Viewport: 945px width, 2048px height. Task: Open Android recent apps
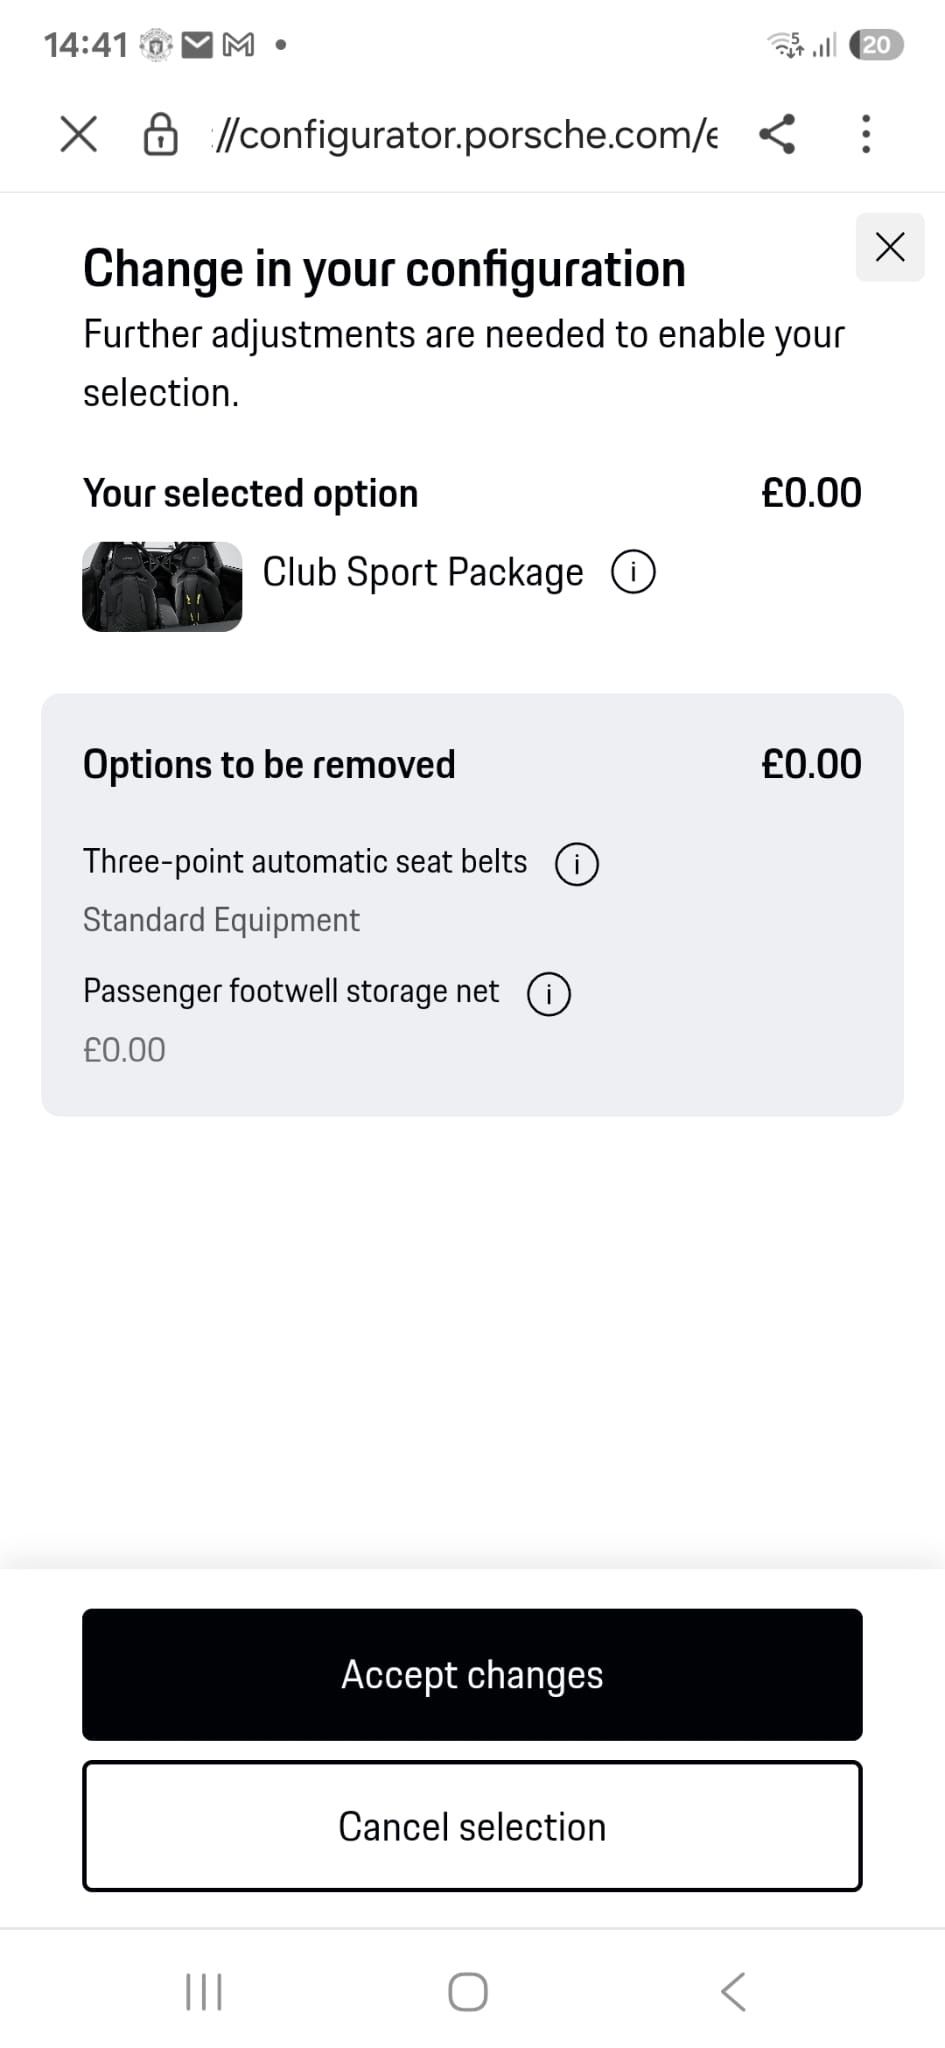click(x=204, y=1991)
